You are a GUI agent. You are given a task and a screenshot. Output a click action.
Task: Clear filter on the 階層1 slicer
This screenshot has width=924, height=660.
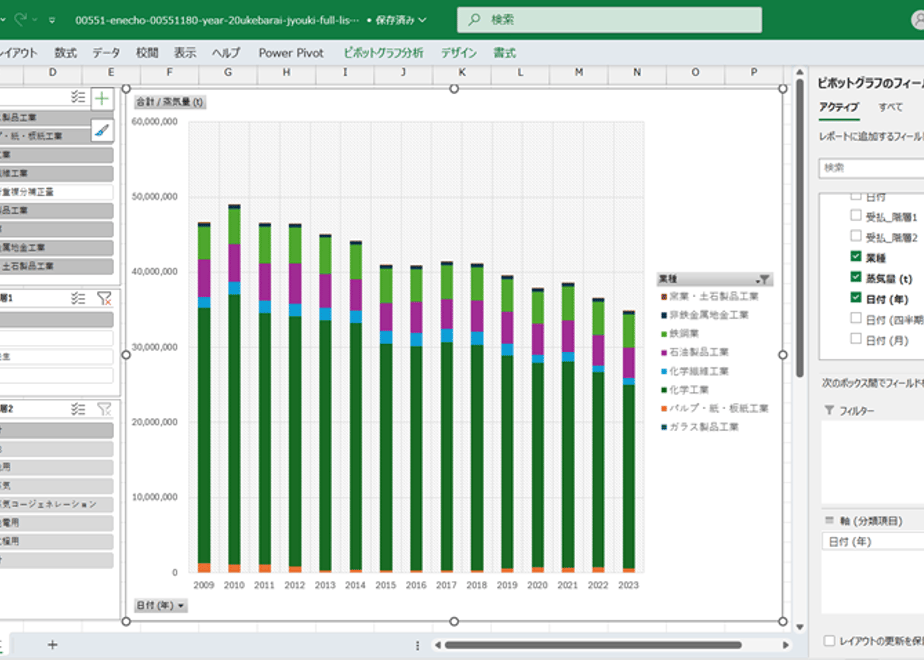pos(103,298)
